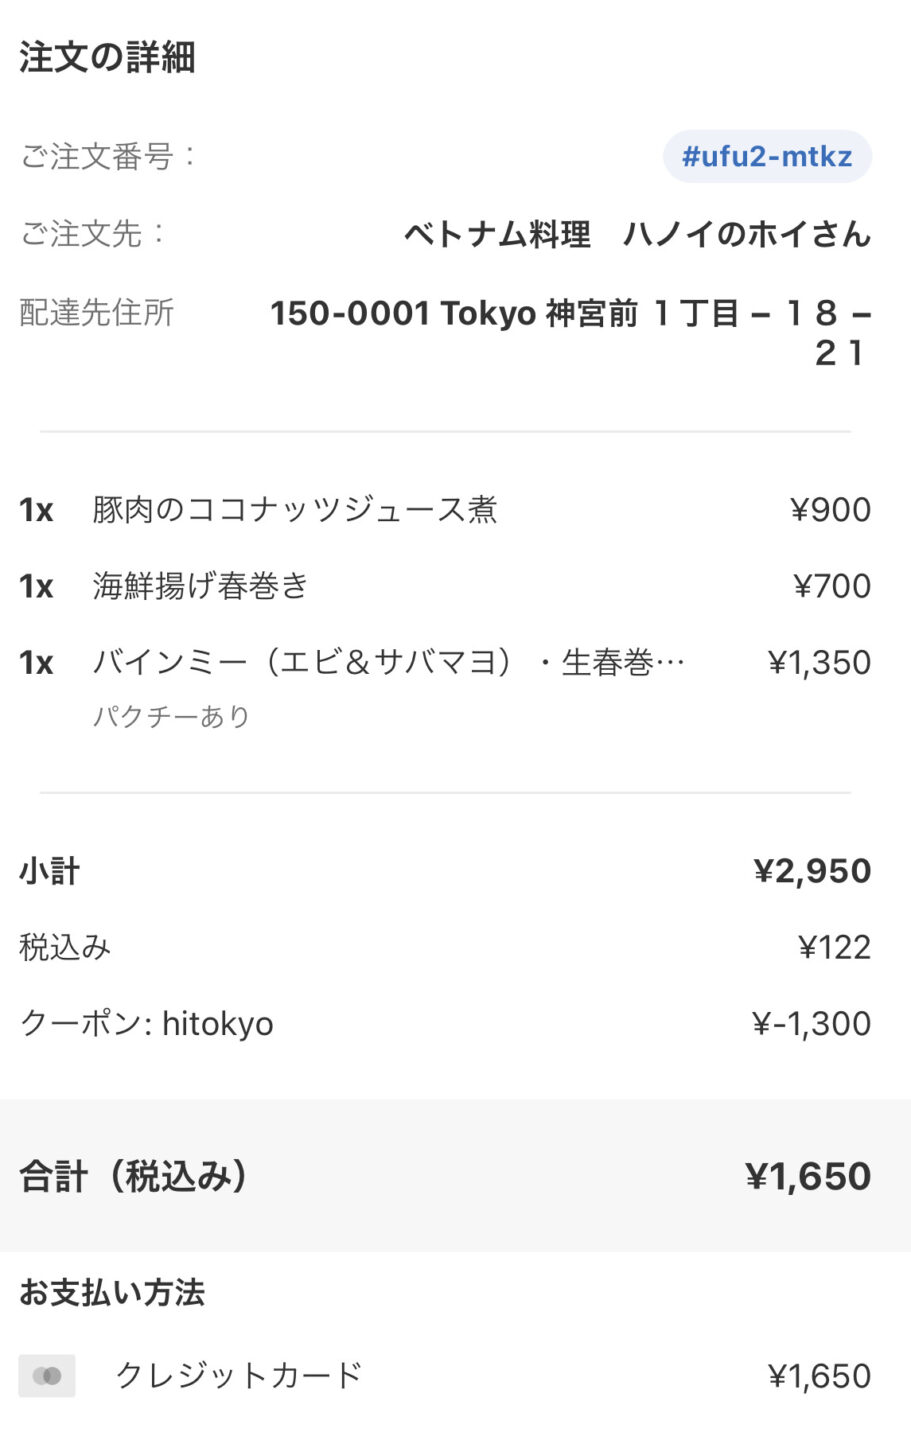Viewport: 911px width, 1440px height.
Task: Tap the お支払い方法 heading
Action: [112, 1292]
